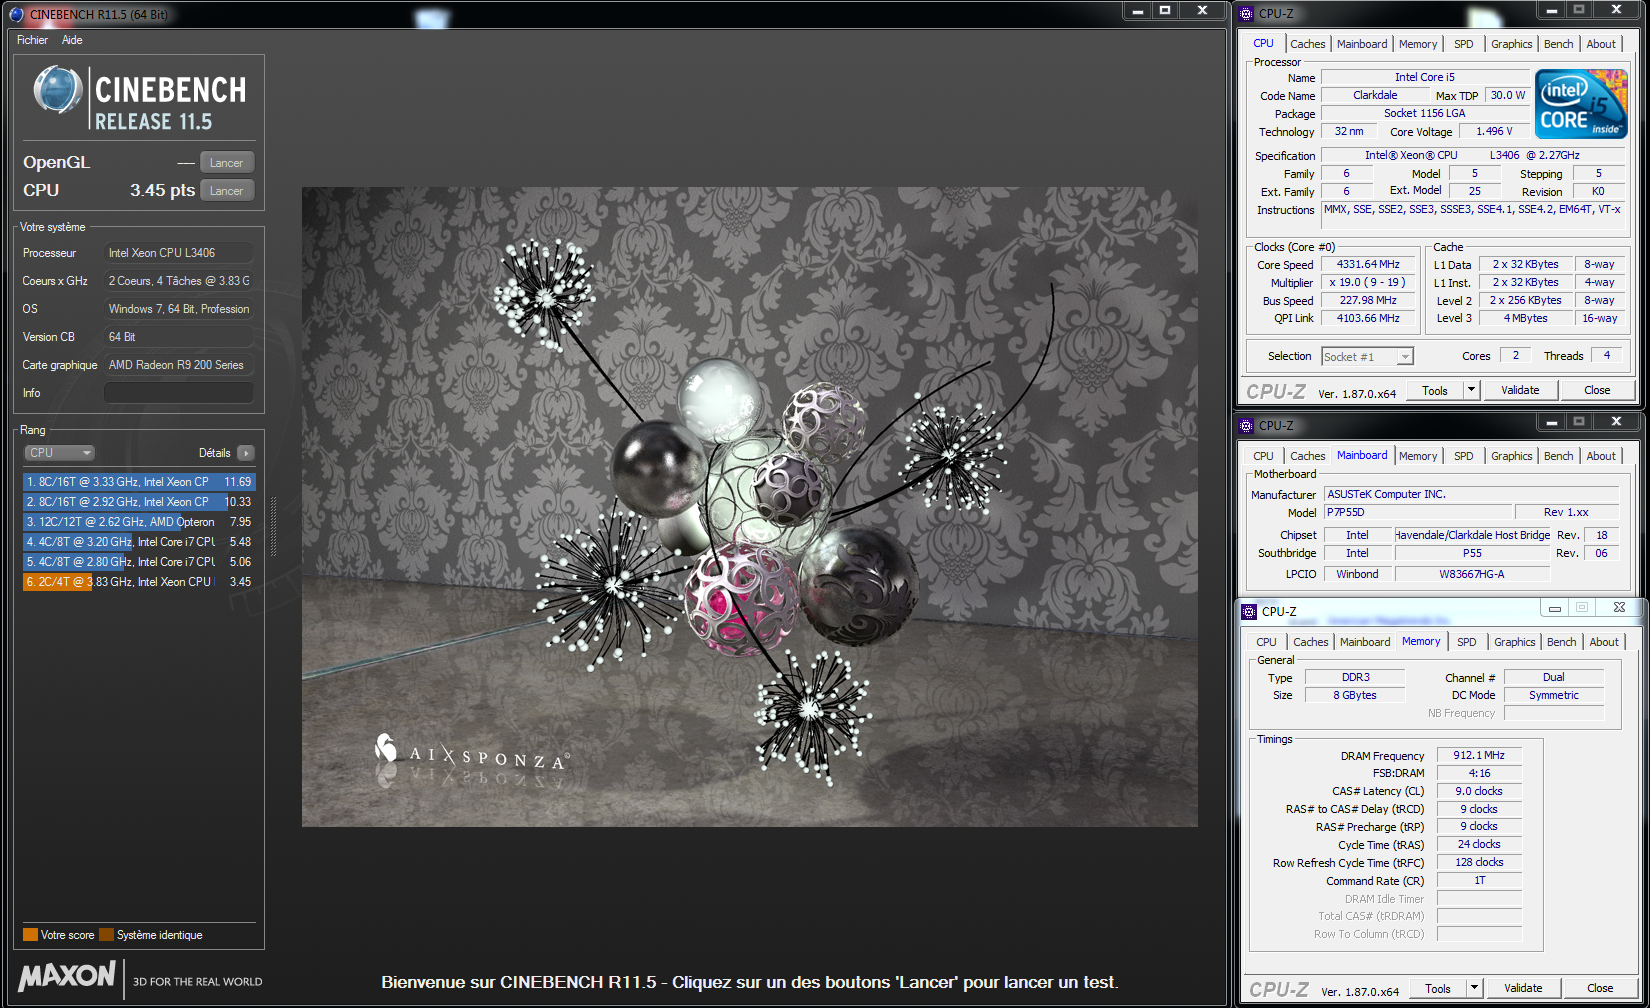1650x1008 pixels.
Task: Click middle CPU-Z window title icon
Action: [1246, 426]
